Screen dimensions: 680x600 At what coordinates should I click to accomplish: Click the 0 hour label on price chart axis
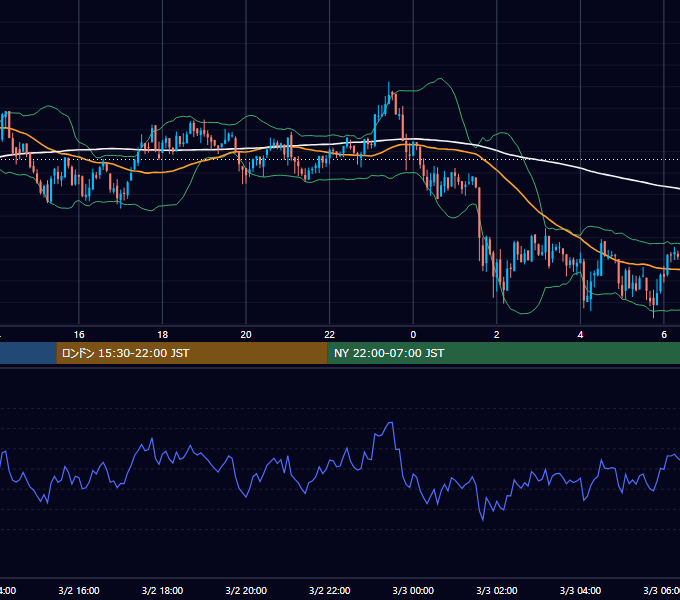click(413, 335)
